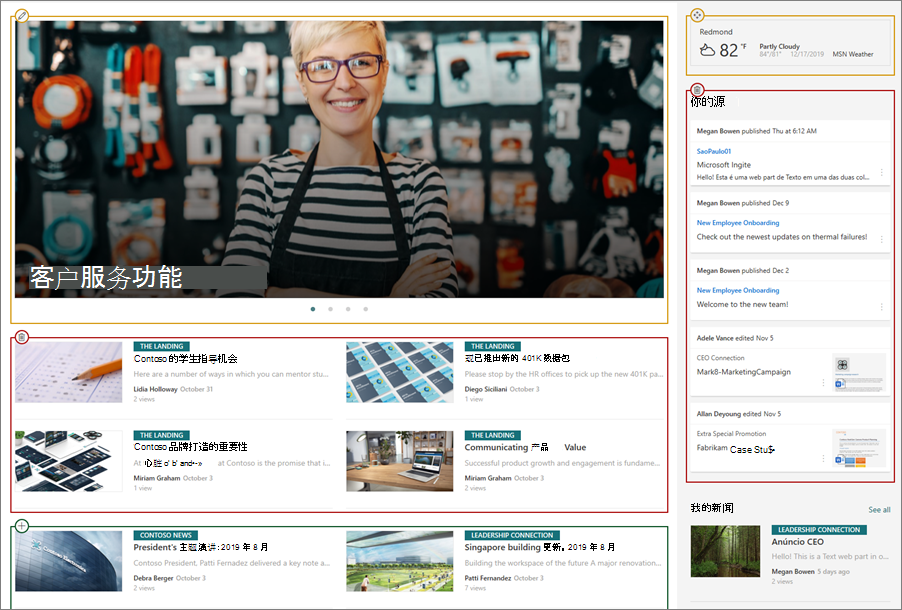Open blue business cards thumbnail

399,372
